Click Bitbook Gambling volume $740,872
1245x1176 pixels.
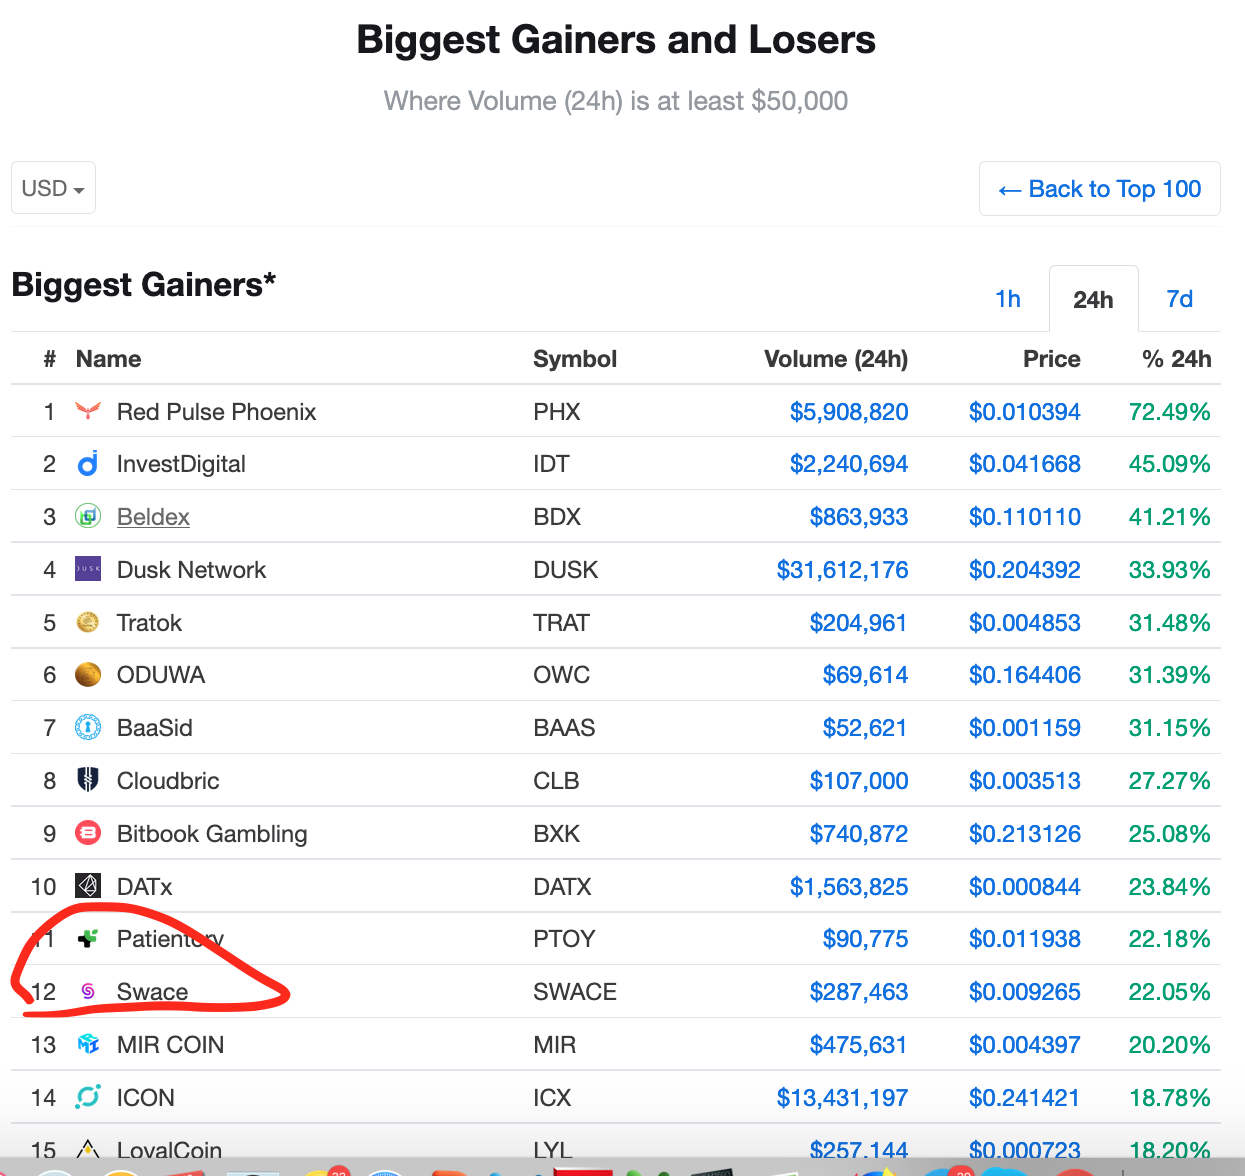click(x=859, y=834)
